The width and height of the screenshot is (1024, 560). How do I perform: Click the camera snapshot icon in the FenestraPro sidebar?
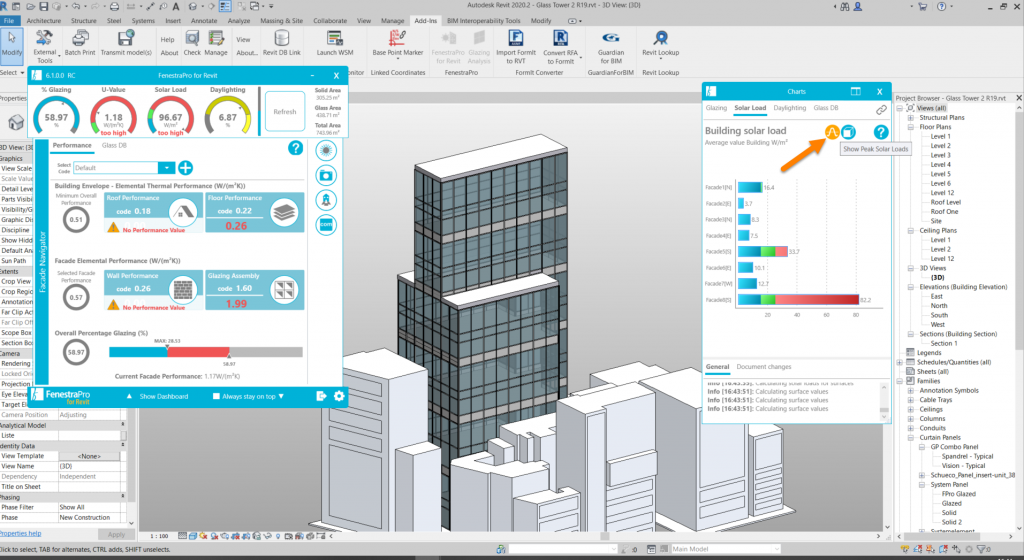pyautogui.click(x=326, y=175)
